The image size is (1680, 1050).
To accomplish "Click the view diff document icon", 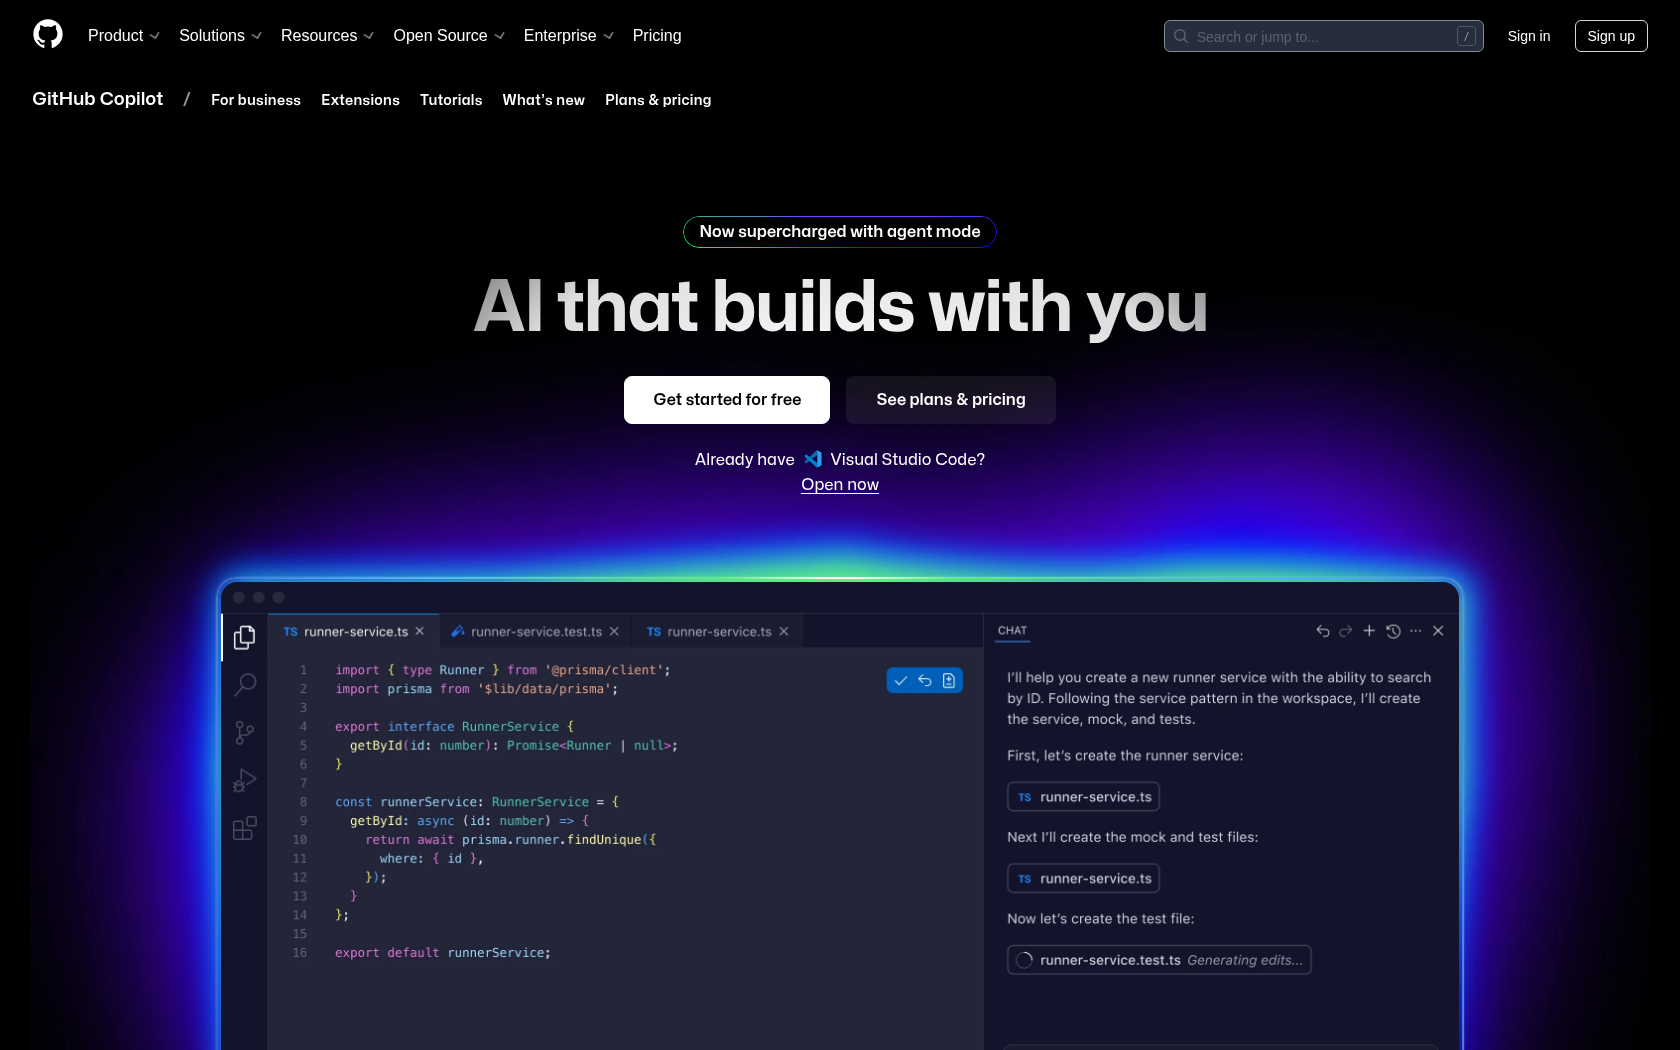I will 949,681.
